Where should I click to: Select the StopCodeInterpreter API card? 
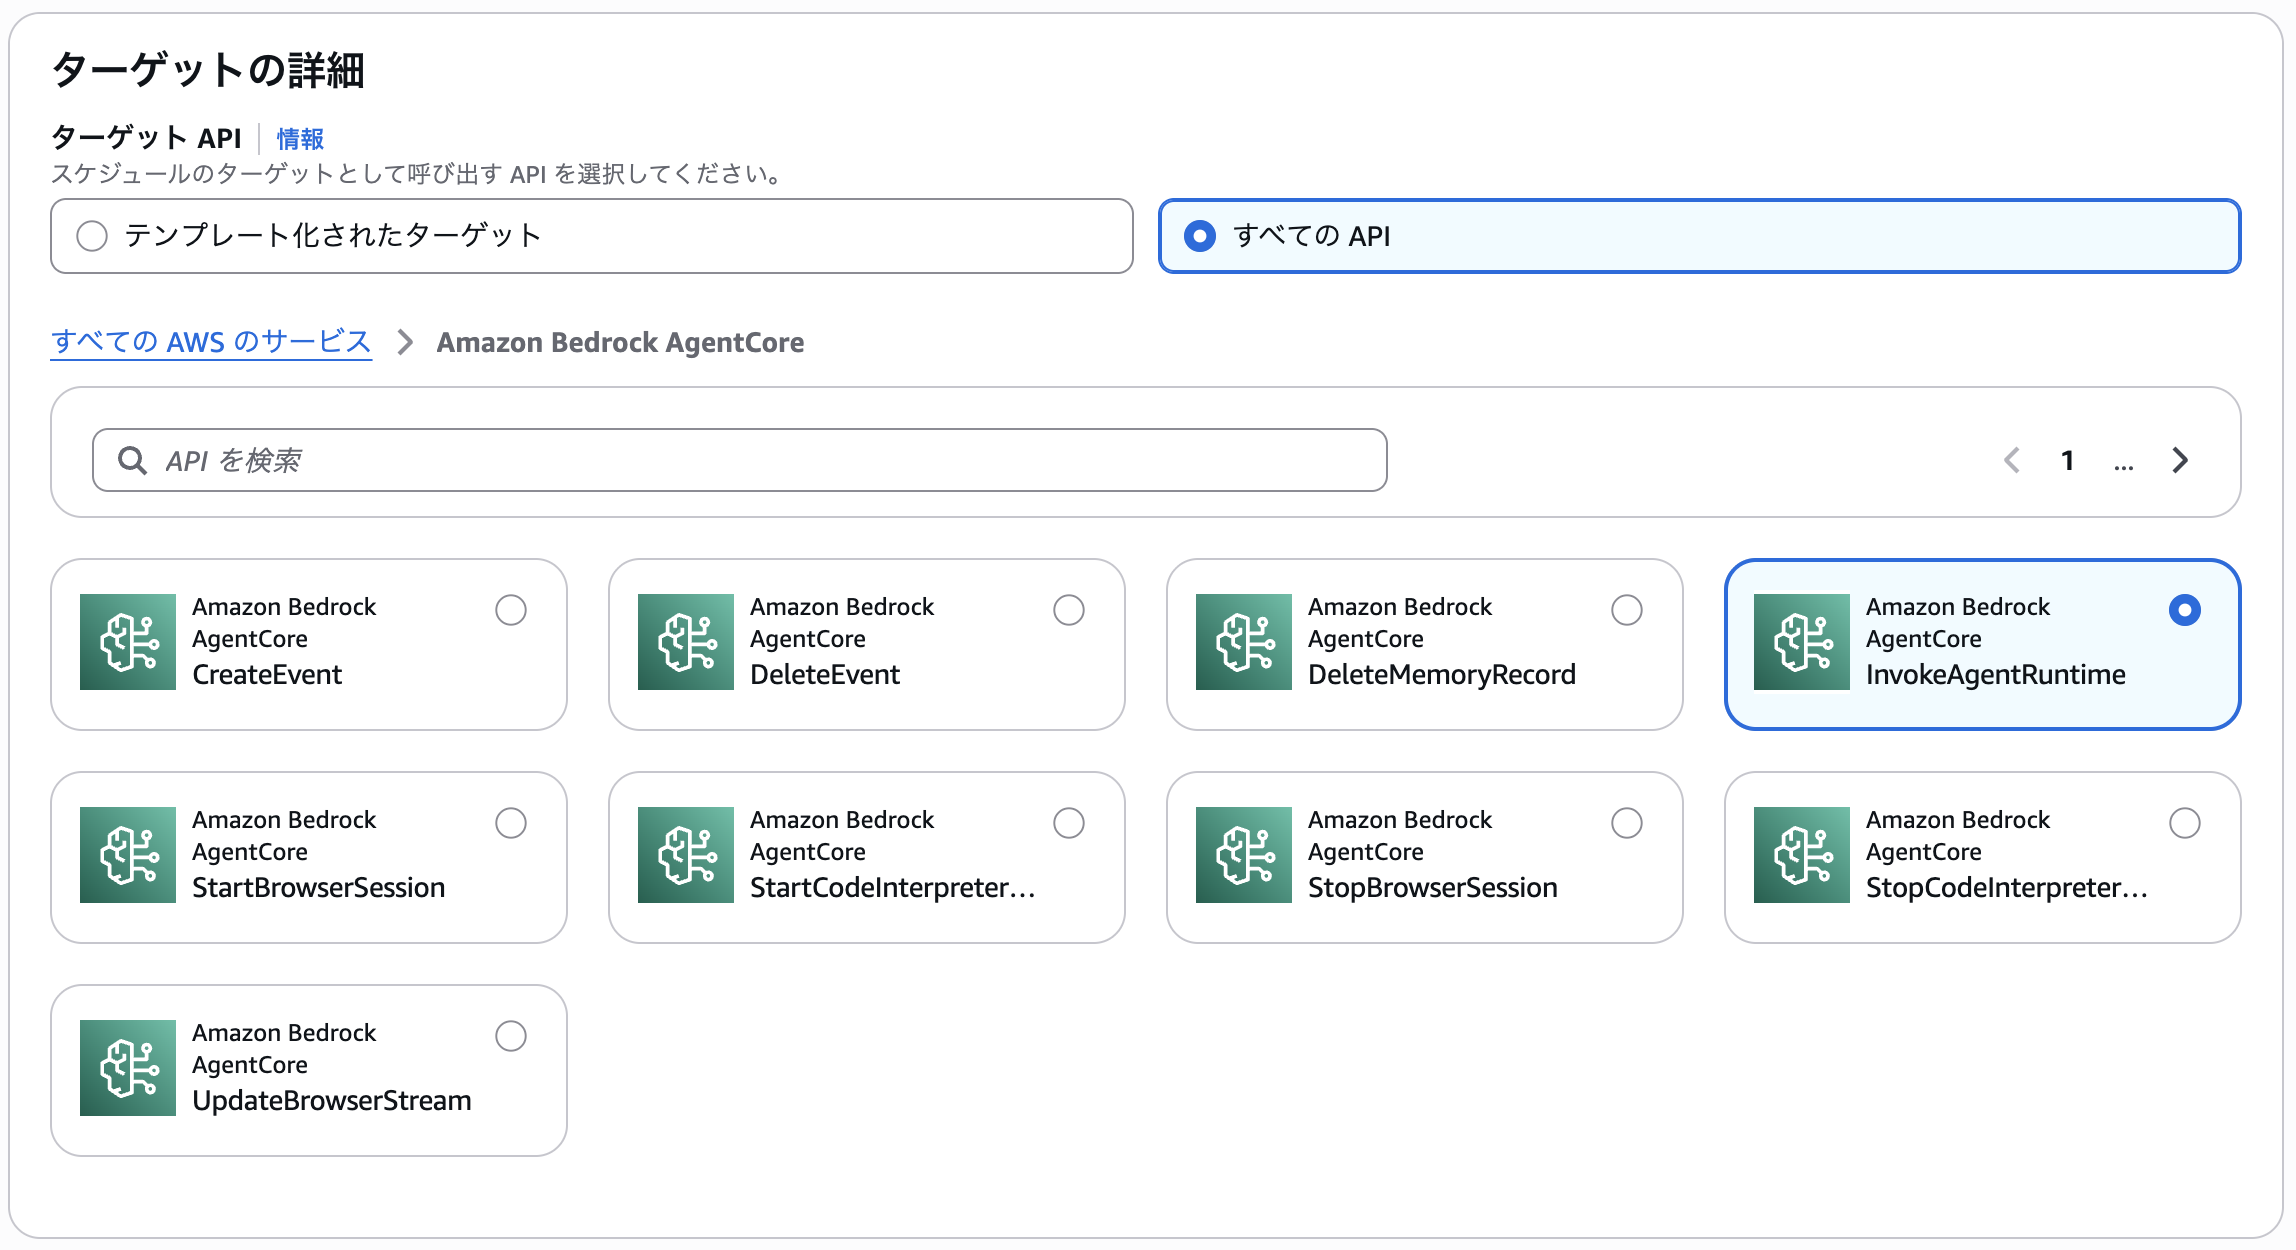pyautogui.click(x=1982, y=857)
